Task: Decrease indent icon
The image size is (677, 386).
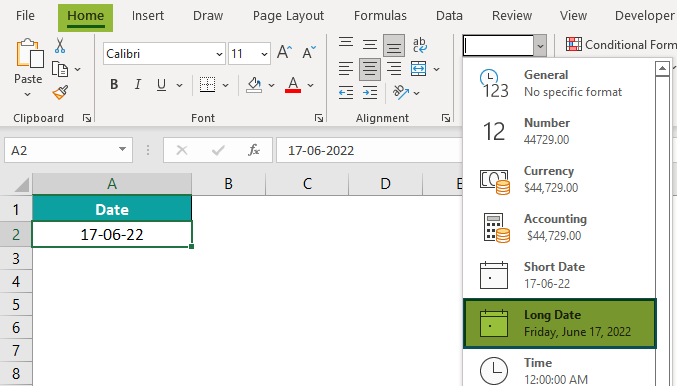Action: click(x=346, y=93)
